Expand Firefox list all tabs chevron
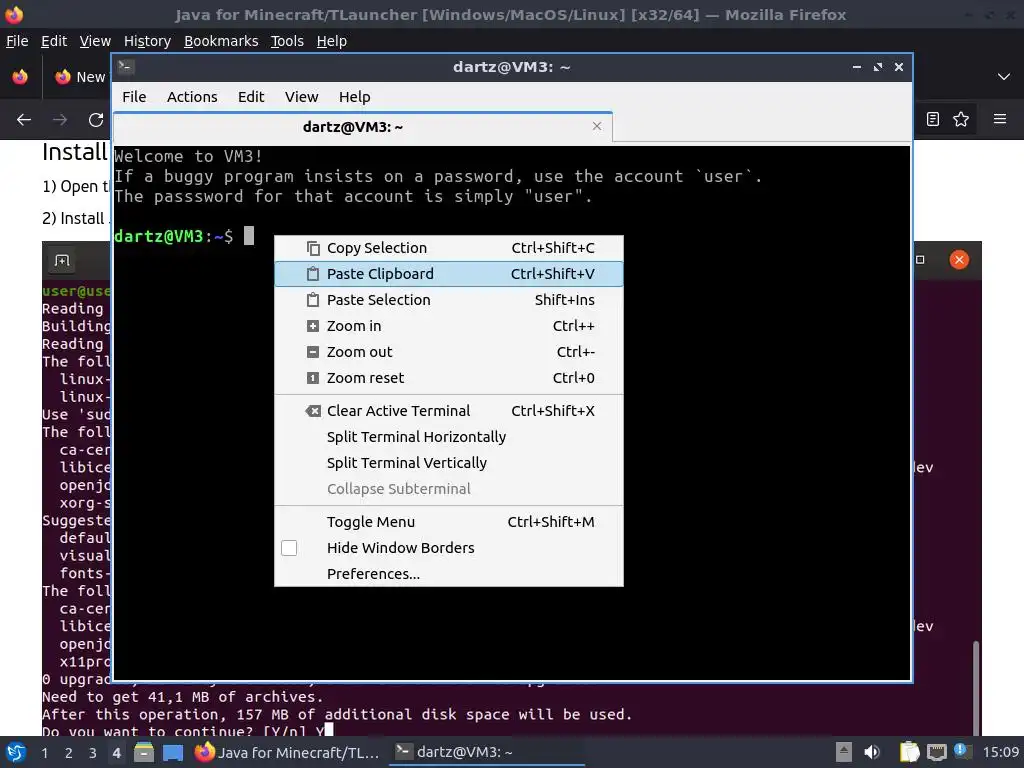This screenshot has width=1024, height=768. pos(1004,77)
